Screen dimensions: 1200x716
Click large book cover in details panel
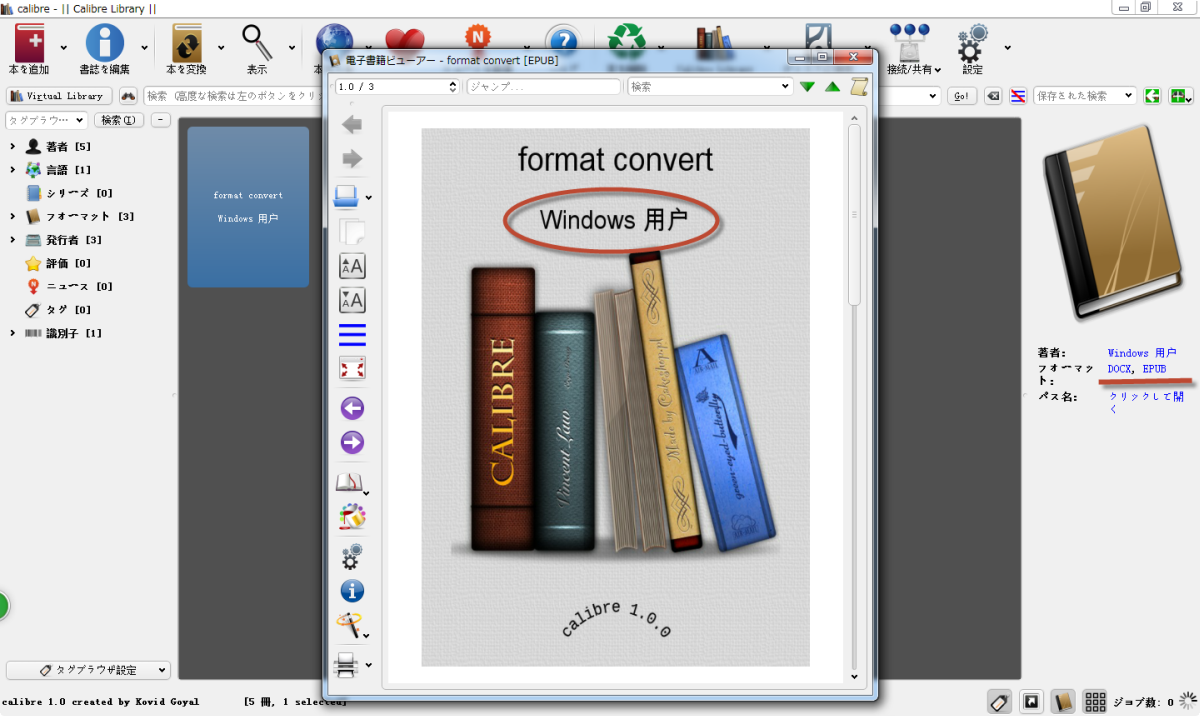tap(1114, 221)
